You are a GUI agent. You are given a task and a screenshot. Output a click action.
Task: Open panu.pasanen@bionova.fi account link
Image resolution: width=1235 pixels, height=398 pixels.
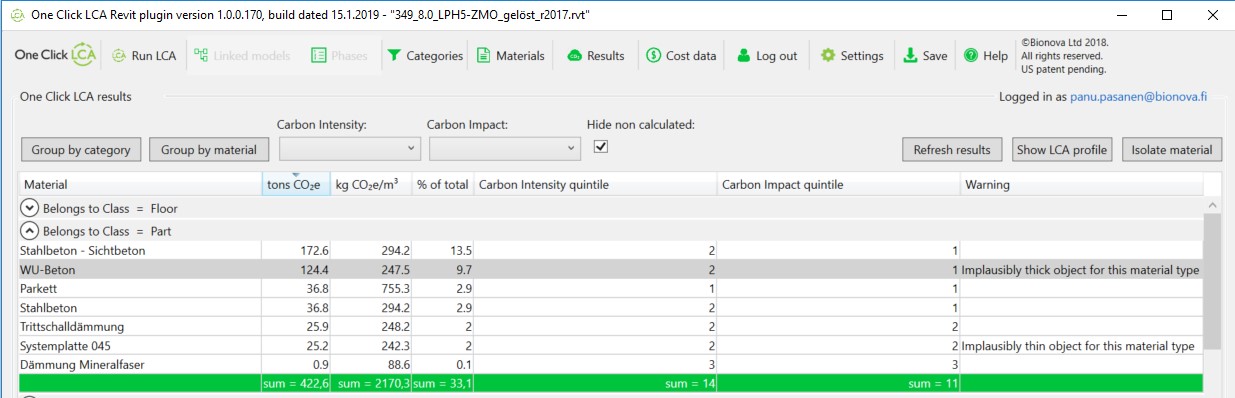pyautogui.click(x=1139, y=97)
